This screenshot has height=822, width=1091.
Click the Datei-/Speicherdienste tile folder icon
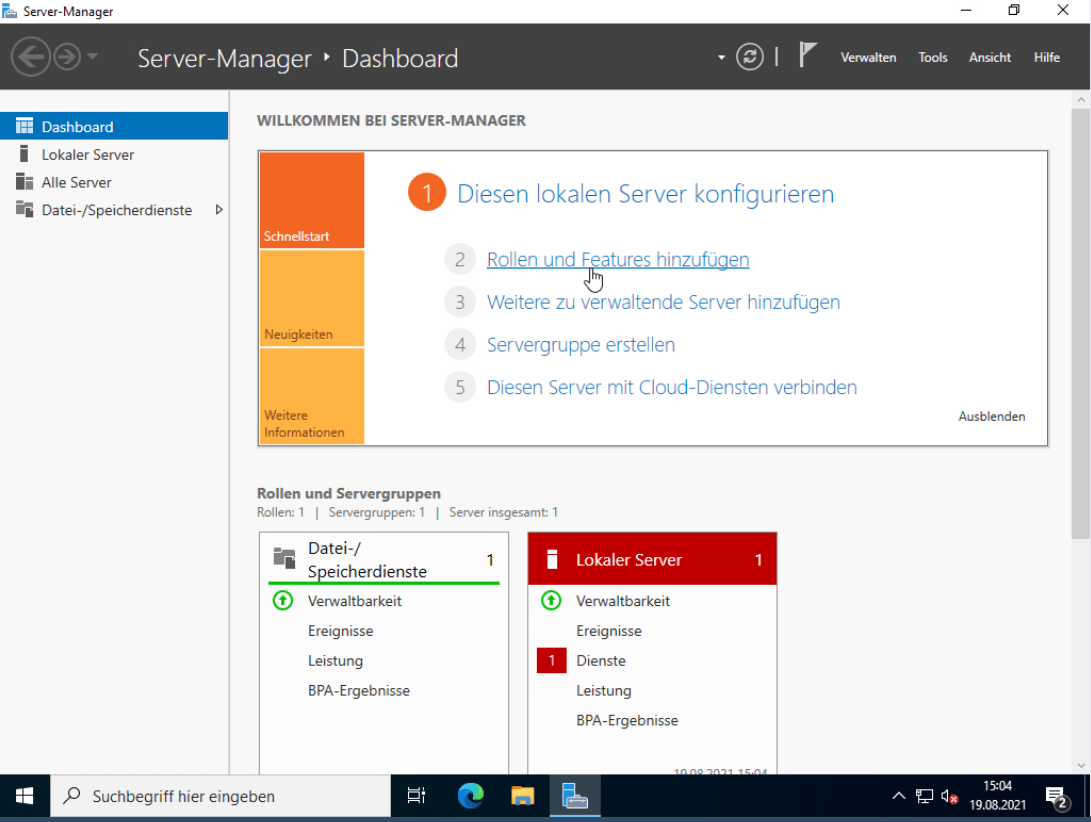click(284, 558)
